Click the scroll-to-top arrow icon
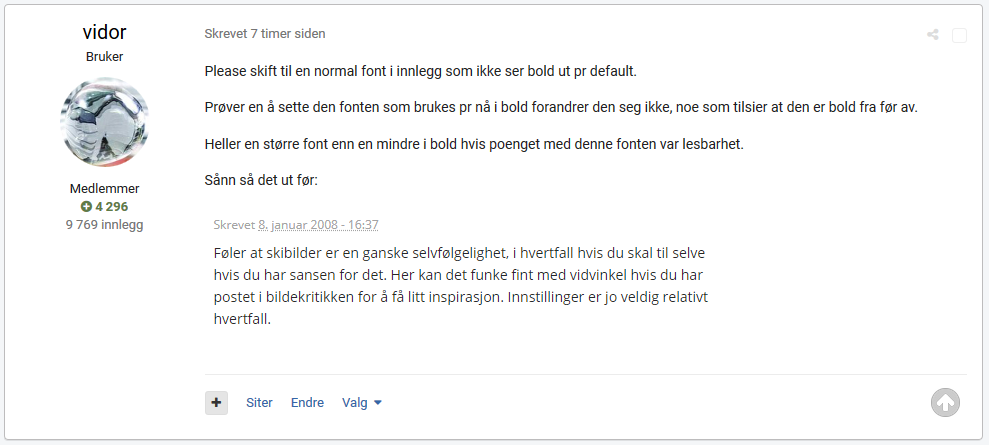The height and width of the screenshot is (445, 989). (x=945, y=402)
